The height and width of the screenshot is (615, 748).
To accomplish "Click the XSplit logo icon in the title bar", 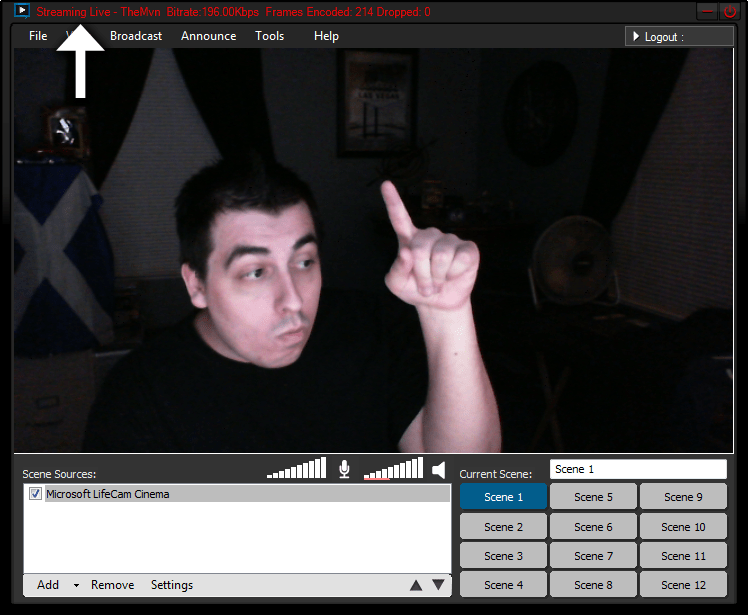I will click(22, 10).
